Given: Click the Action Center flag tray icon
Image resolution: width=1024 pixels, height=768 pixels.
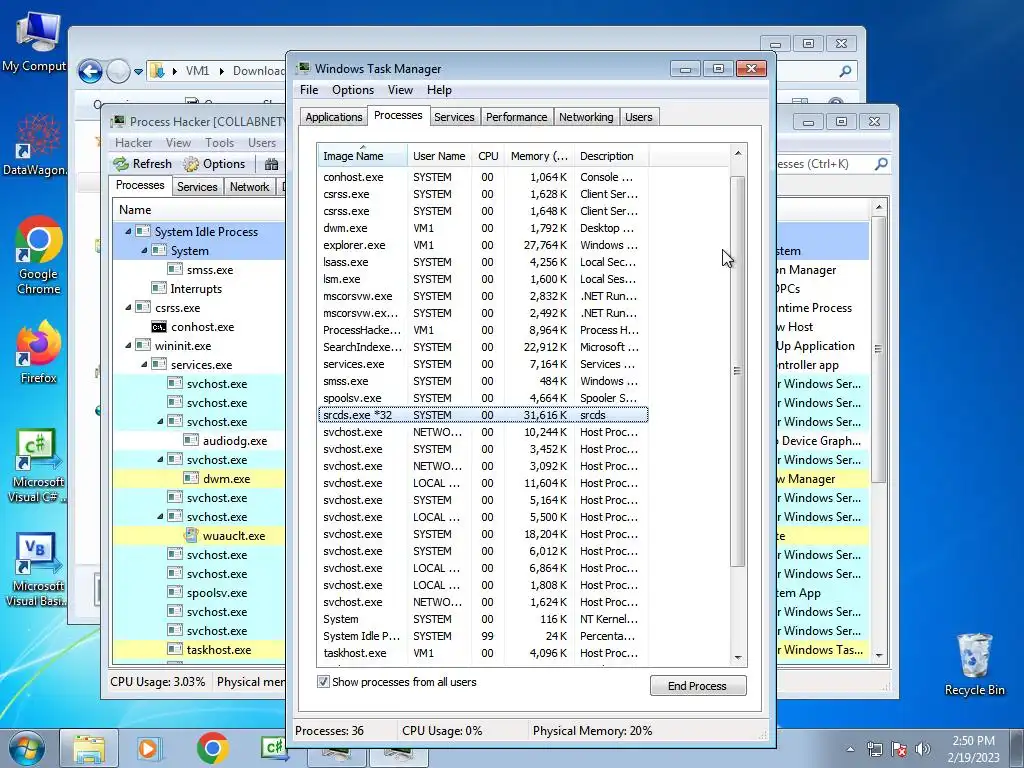Looking at the screenshot, I should [x=899, y=749].
